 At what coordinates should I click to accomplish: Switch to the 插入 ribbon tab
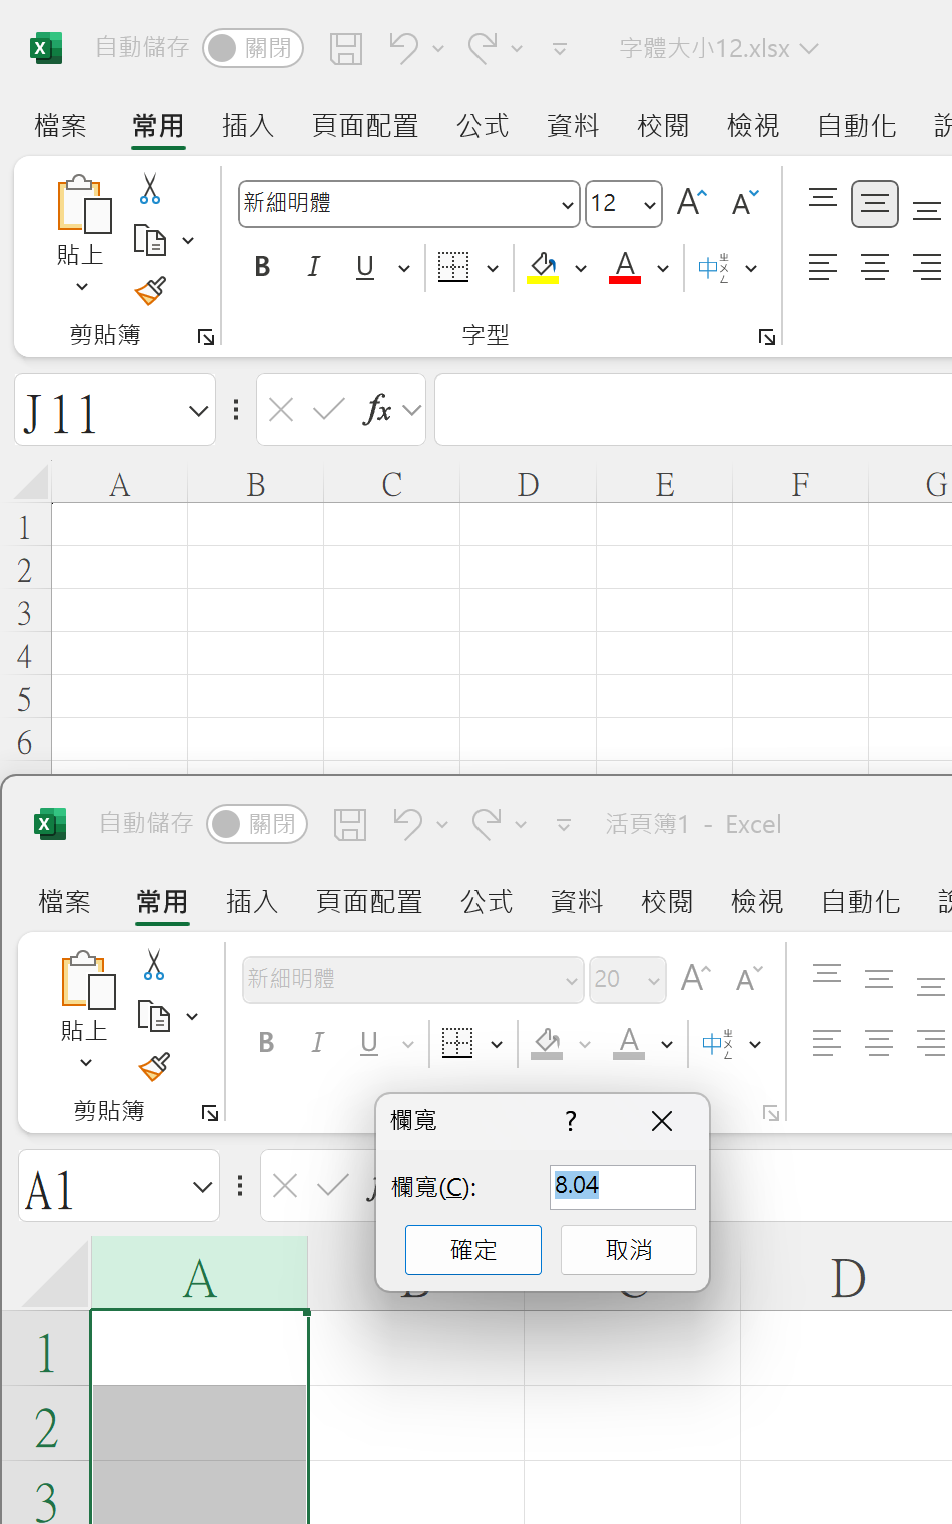[x=247, y=126]
